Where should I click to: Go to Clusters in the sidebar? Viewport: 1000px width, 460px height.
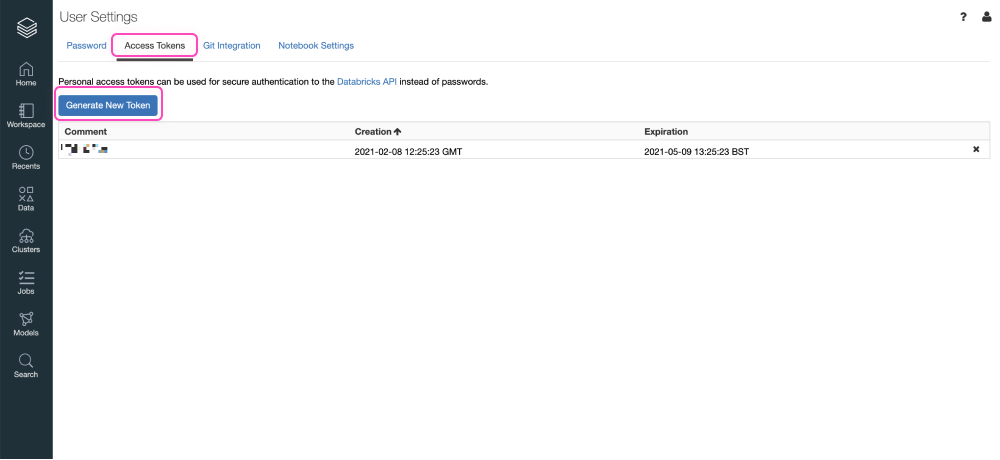(26, 241)
